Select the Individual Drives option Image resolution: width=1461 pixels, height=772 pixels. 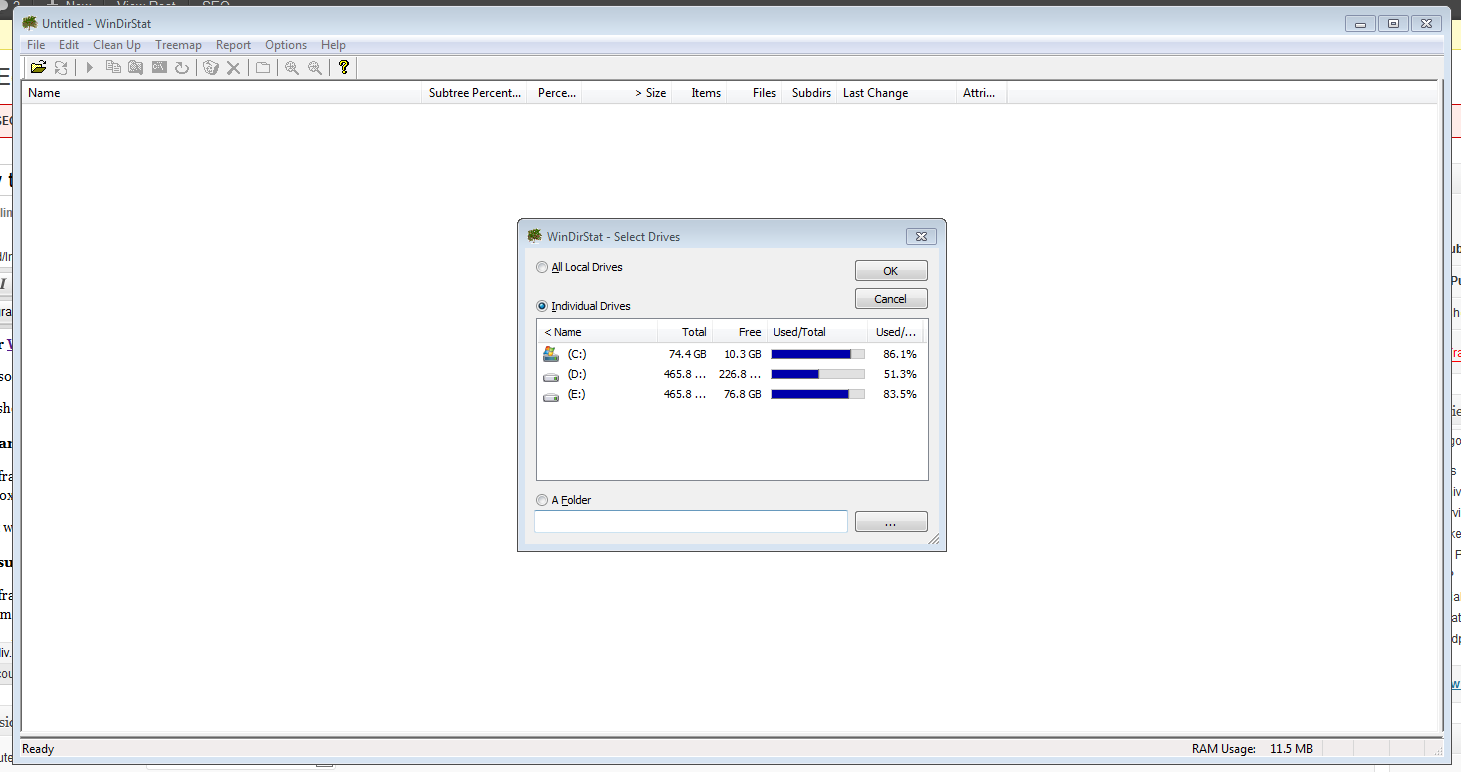[583, 306]
